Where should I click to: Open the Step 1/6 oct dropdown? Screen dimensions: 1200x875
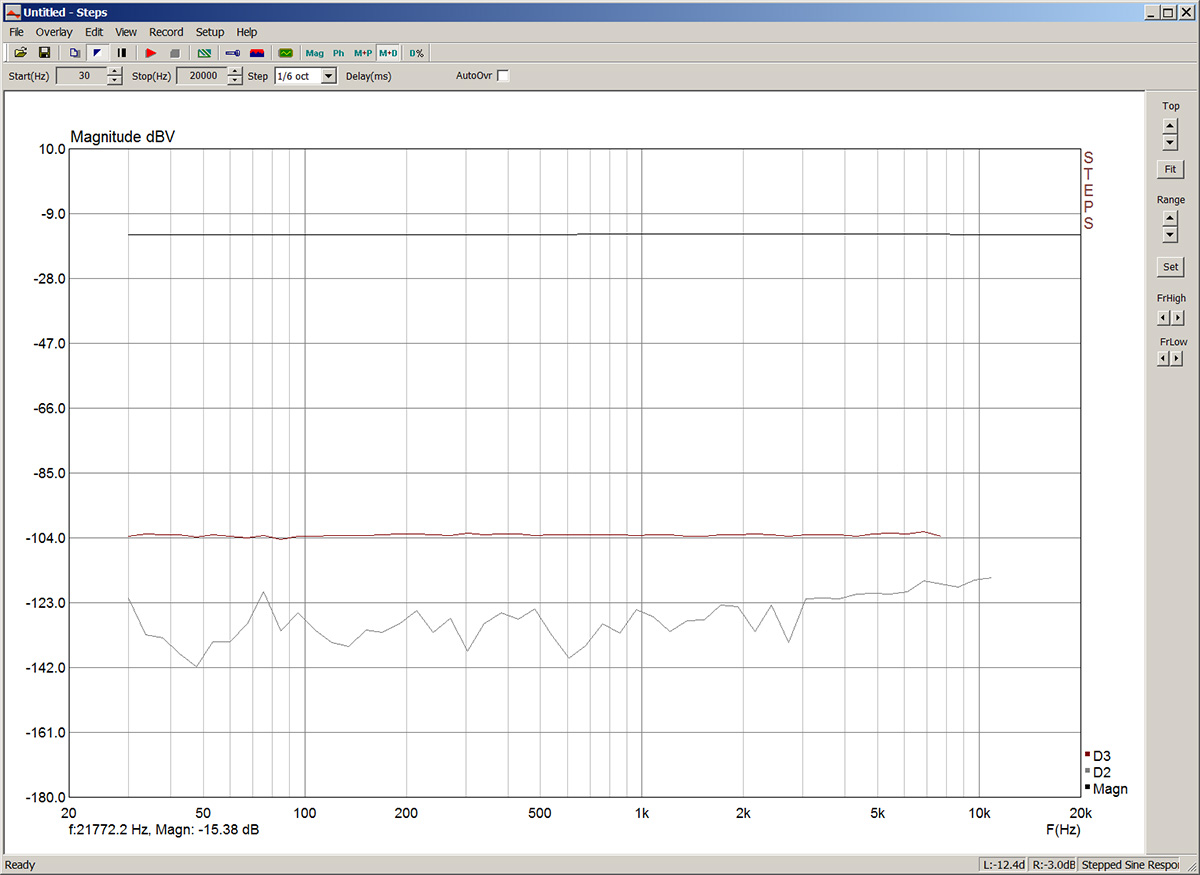(329, 76)
